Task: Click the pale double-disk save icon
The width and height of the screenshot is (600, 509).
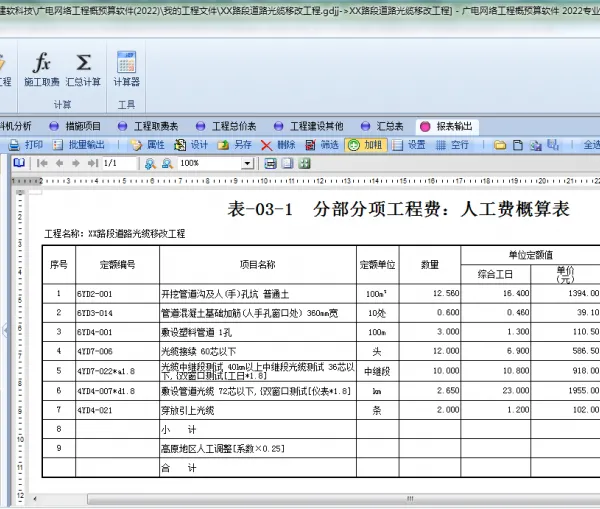Action: (553, 145)
